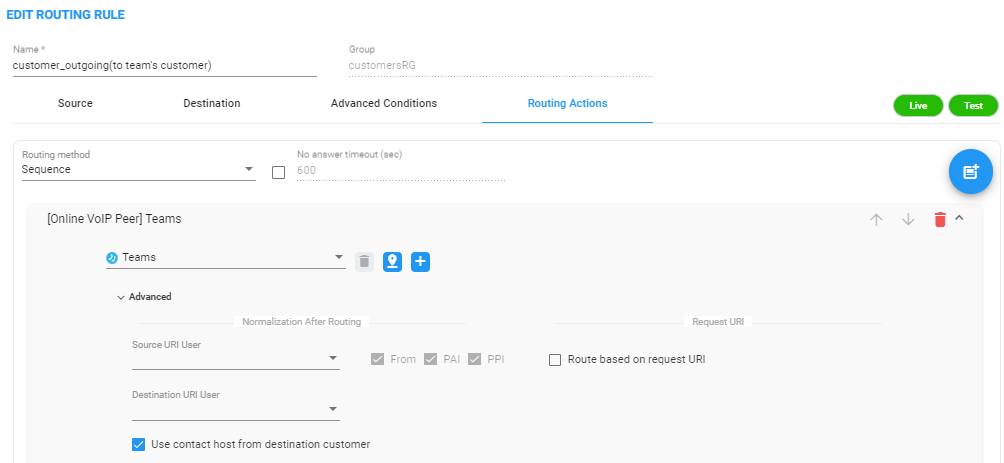This screenshot has height=463, width=1004.
Task: Move the Teams action down with arrow
Action: tap(908, 220)
